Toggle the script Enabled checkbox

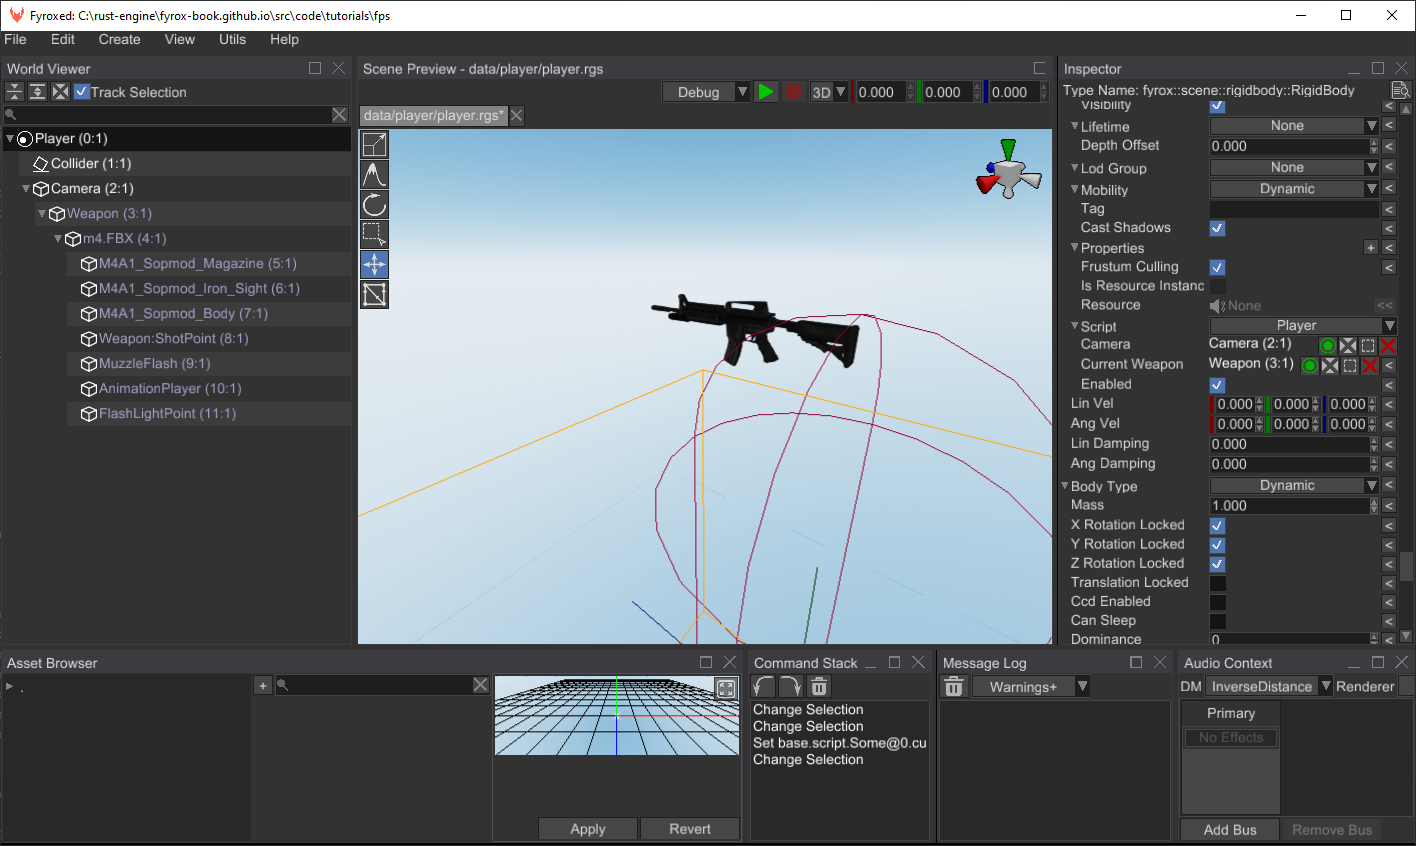(1217, 385)
